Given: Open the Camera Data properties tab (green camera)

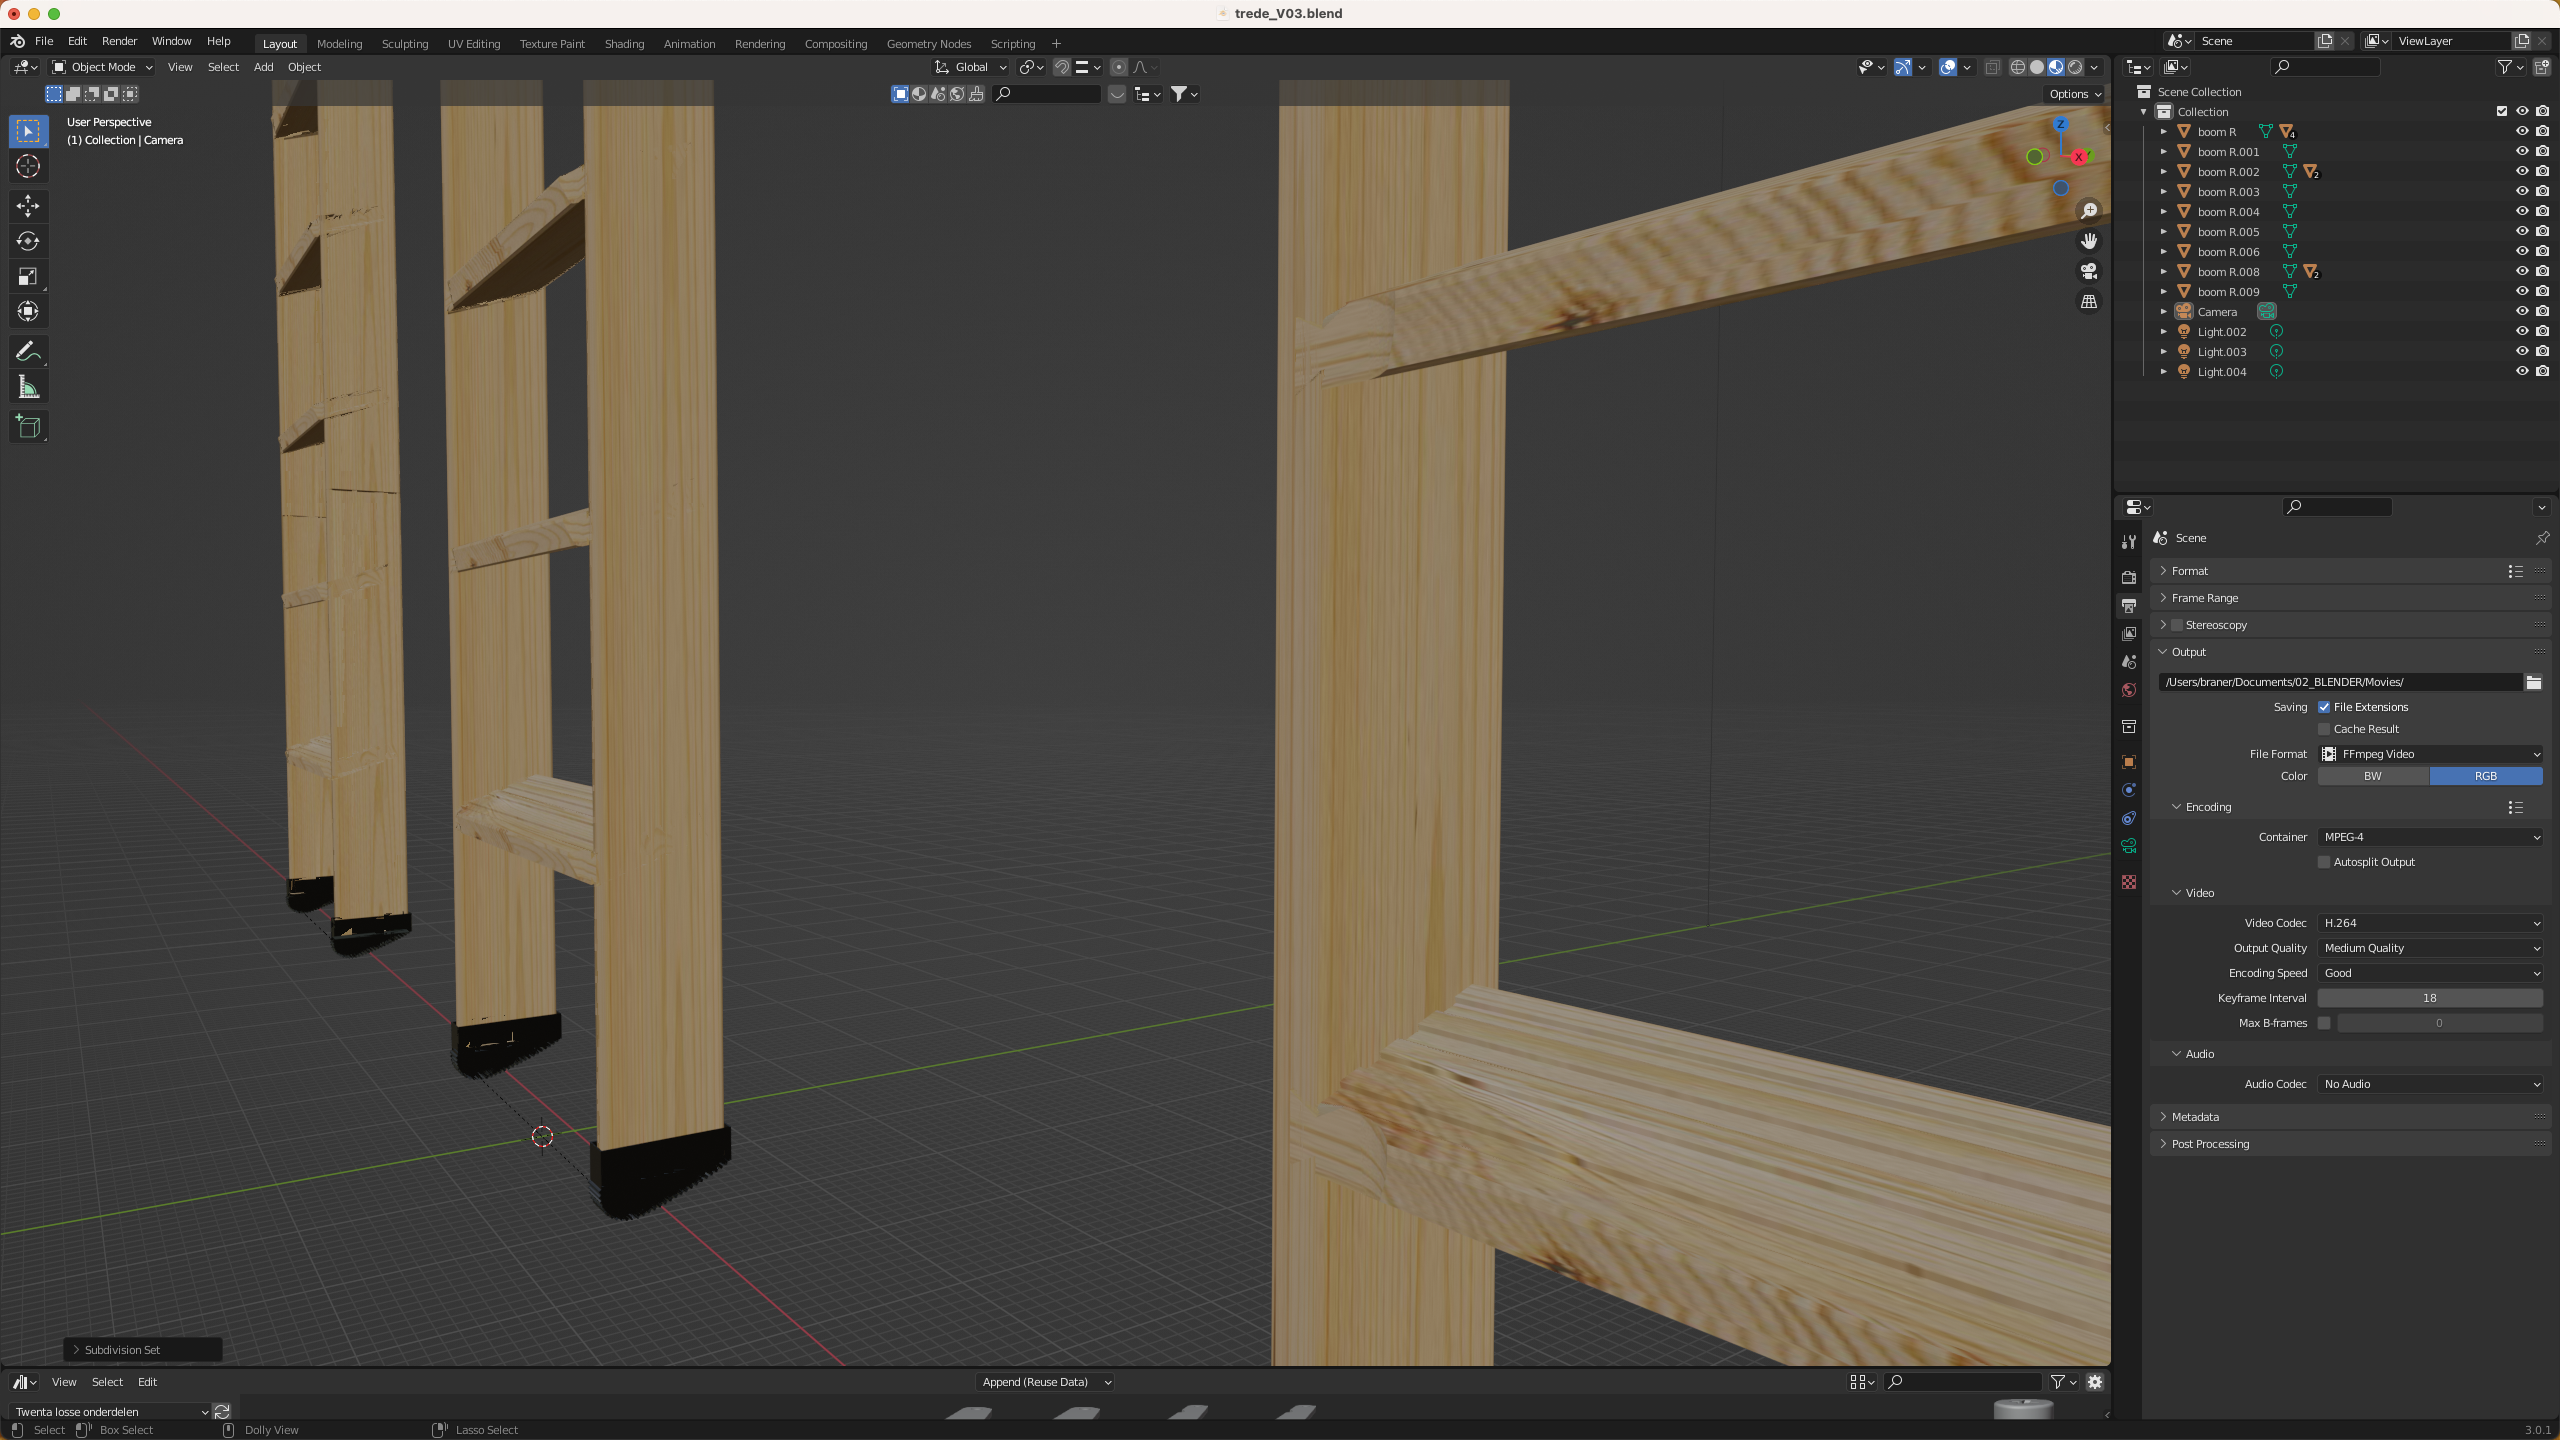Looking at the screenshot, I should (2129, 846).
